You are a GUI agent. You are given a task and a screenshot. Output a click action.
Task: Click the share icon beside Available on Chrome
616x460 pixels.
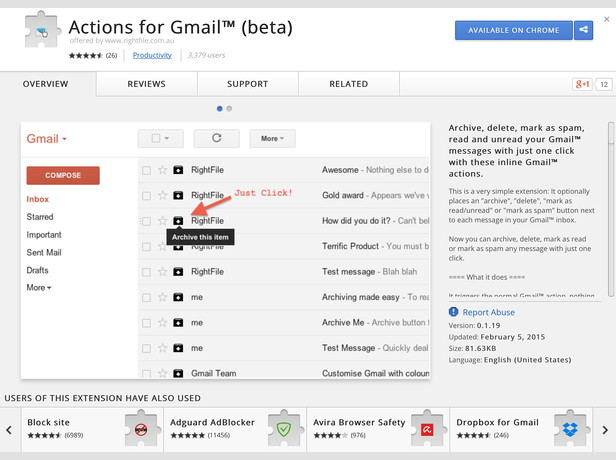pyautogui.click(x=583, y=30)
